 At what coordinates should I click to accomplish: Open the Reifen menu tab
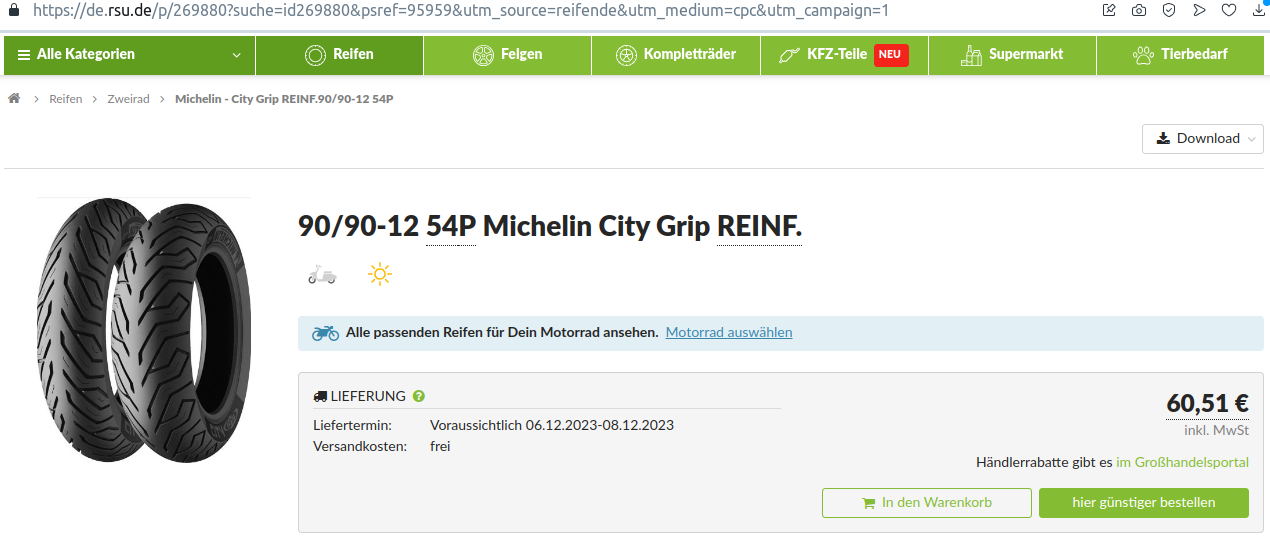(339, 55)
